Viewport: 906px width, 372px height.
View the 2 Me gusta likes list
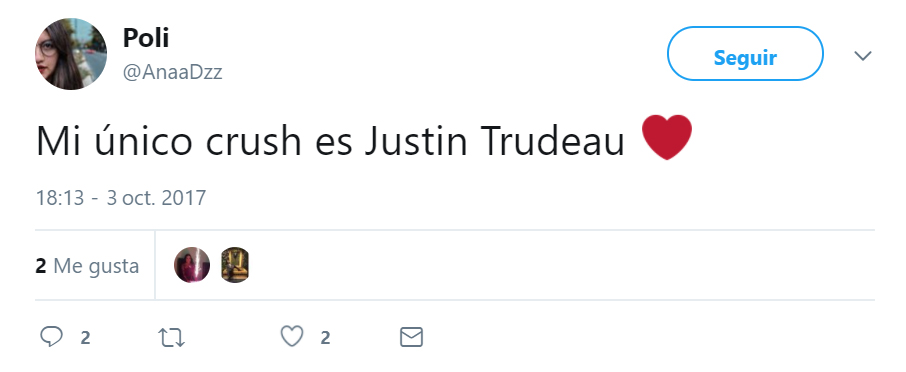[x=87, y=266]
